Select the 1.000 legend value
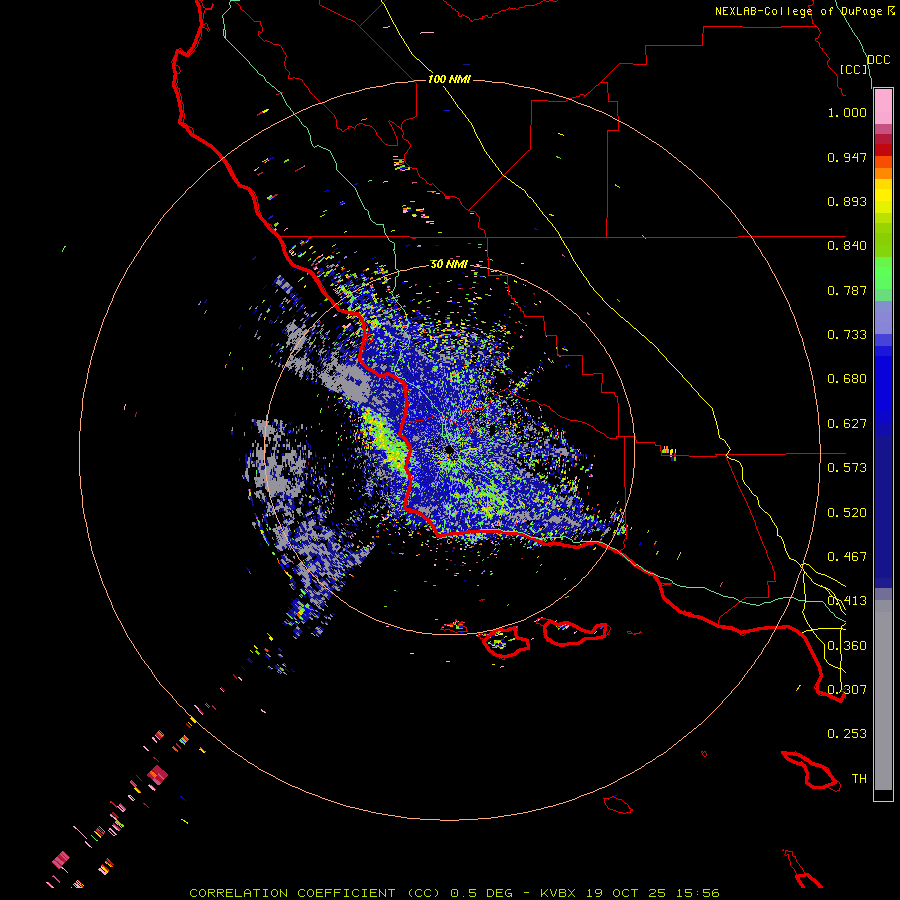Viewport: 900px width, 900px height. tap(847, 112)
